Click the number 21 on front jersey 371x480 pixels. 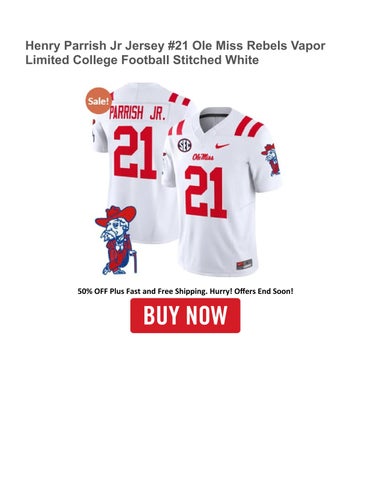click(206, 192)
